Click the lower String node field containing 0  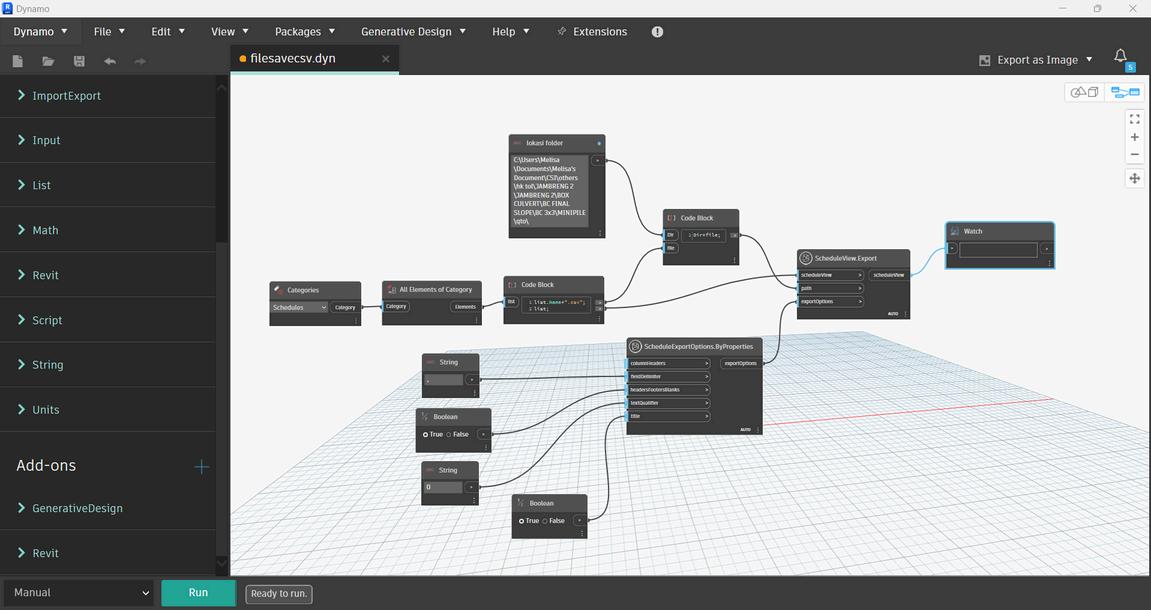click(444, 487)
